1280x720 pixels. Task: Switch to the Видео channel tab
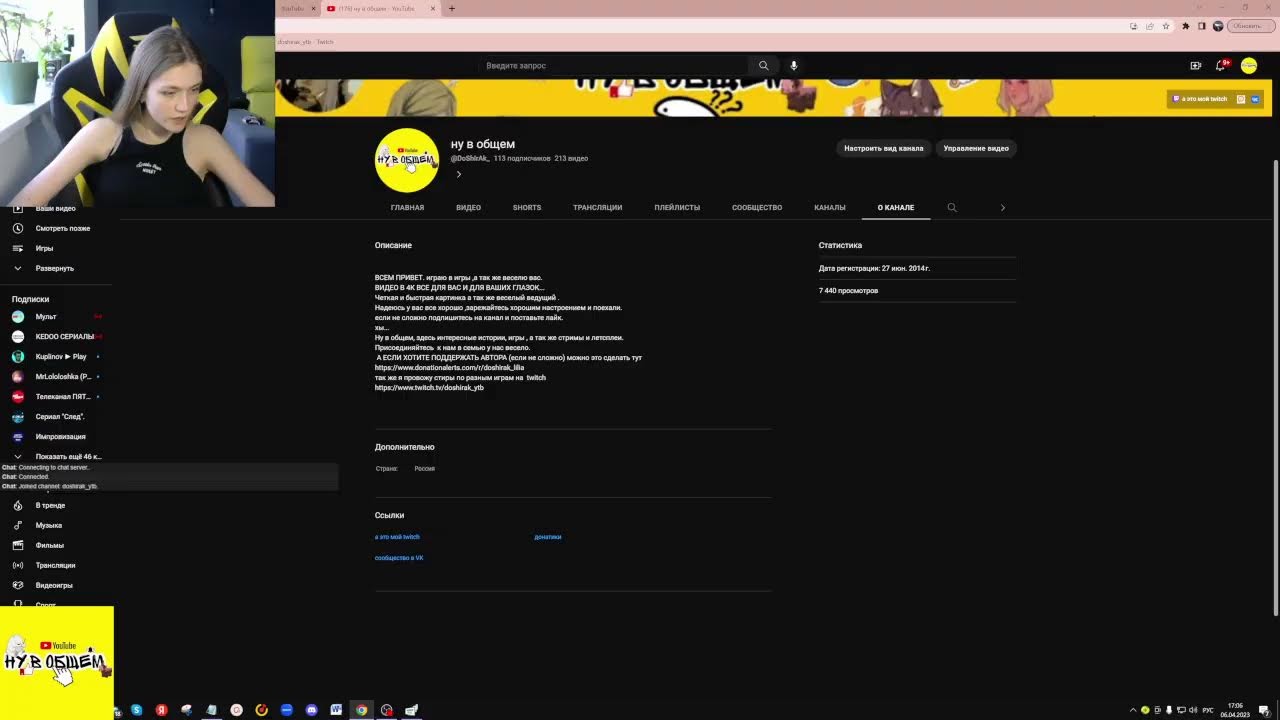point(468,207)
